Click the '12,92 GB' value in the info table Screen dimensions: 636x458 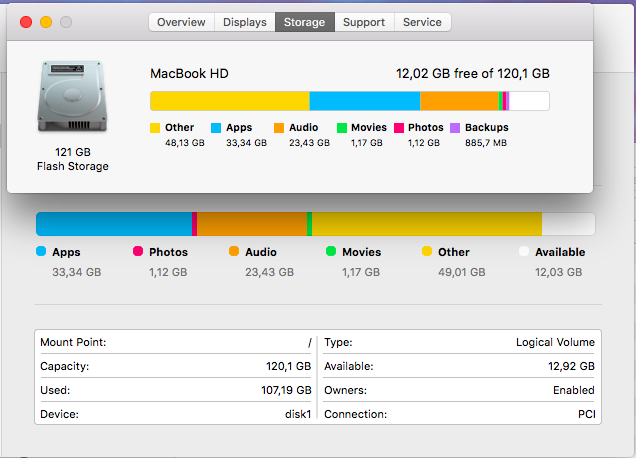[571, 366]
